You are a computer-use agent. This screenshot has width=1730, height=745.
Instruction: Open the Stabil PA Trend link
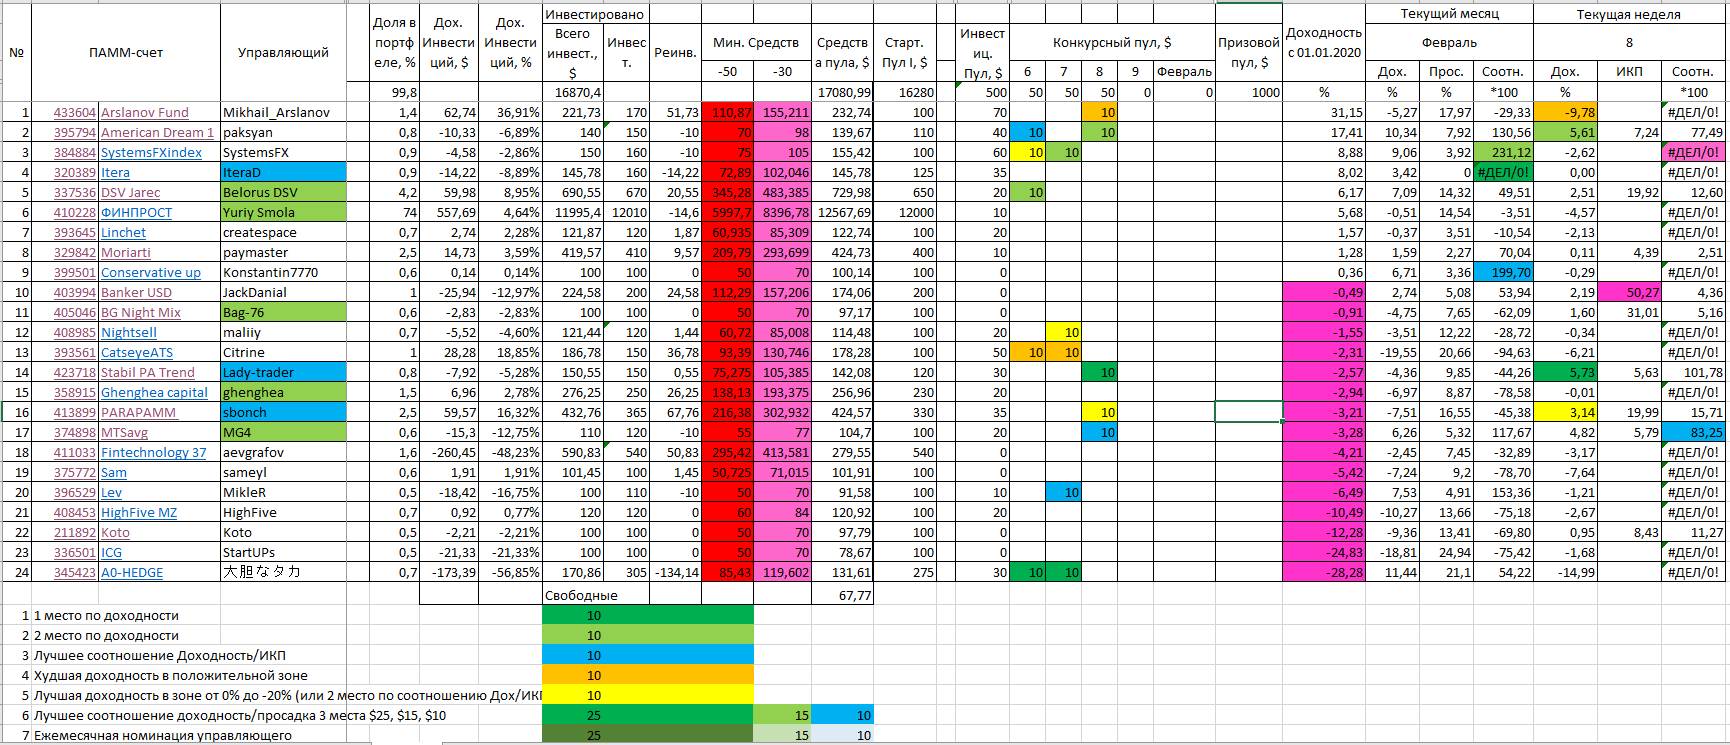pyautogui.click(x=147, y=373)
